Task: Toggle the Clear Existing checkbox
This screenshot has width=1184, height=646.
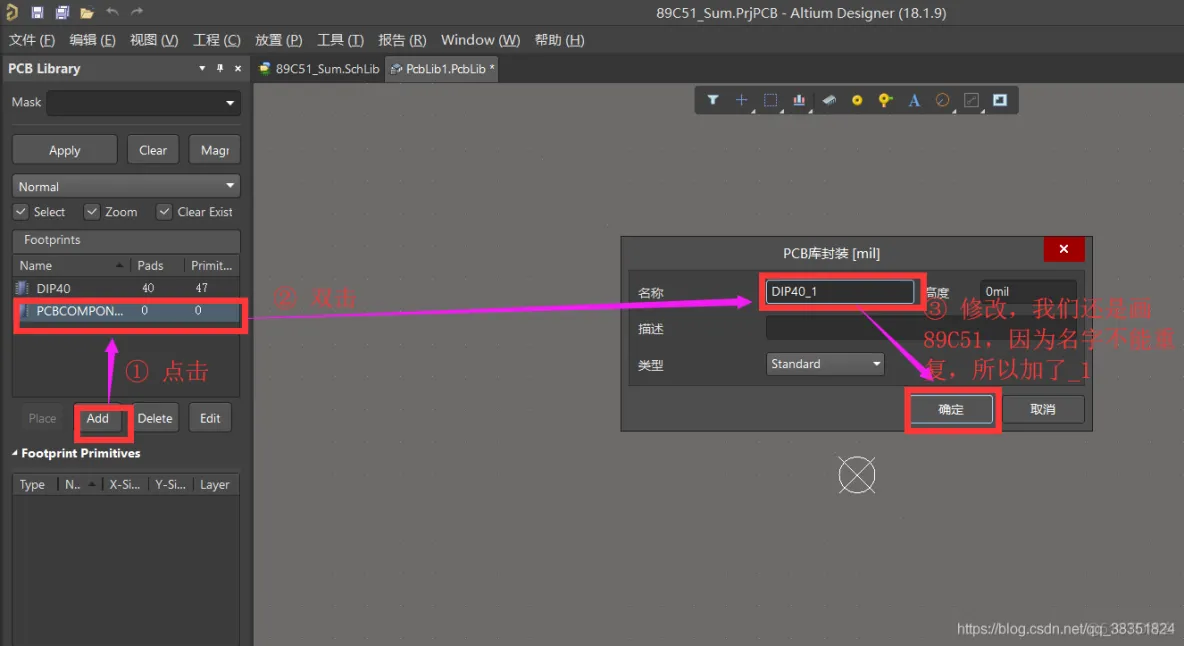Action: tap(164, 211)
